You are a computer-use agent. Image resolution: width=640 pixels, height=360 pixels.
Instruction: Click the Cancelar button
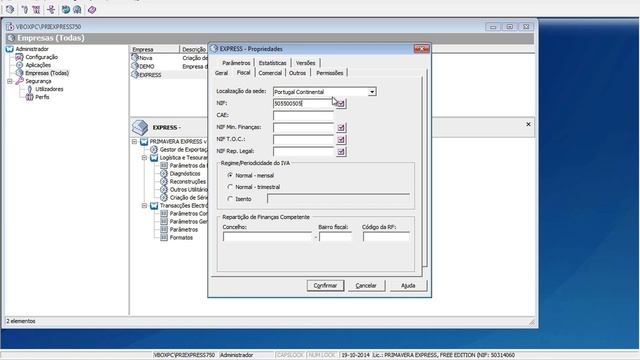(x=366, y=286)
